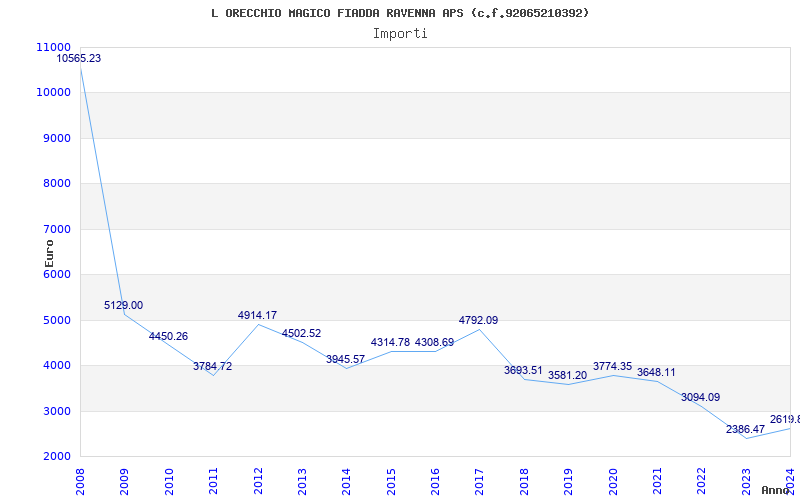Click the 2012 year label on x-axis

pyautogui.click(x=258, y=481)
